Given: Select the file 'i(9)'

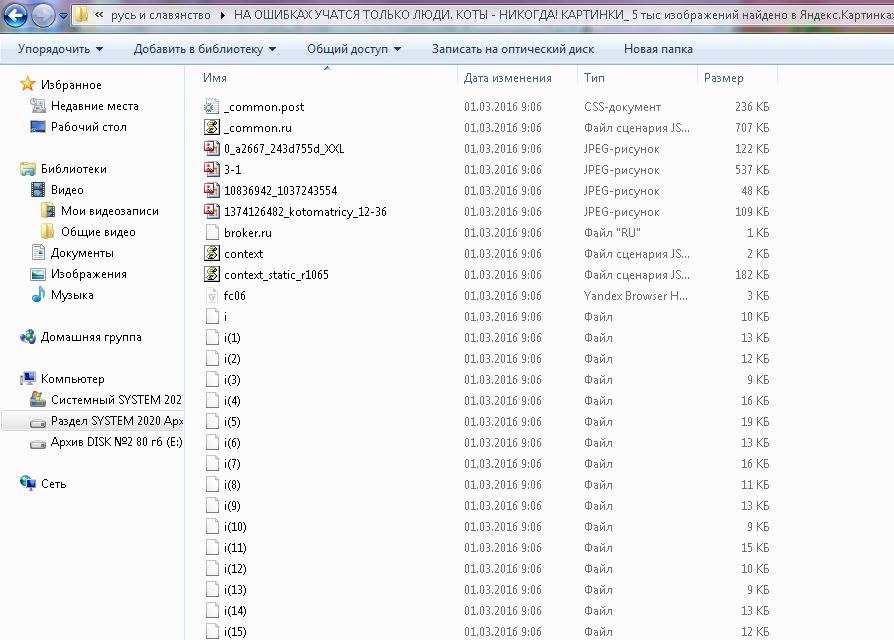Looking at the screenshot, I should (232, 506).
